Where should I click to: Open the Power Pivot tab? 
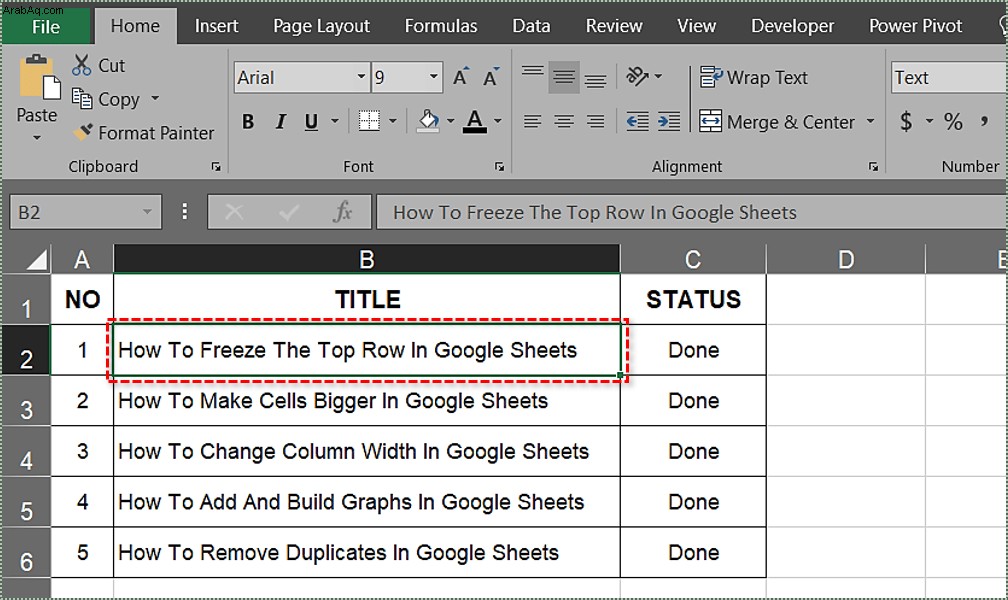point(915,26)
